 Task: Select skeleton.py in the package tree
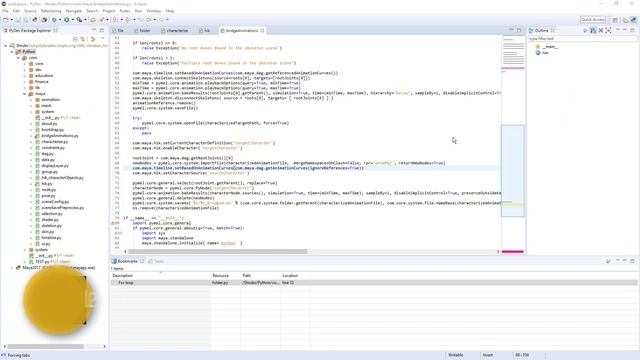pyautogui.click(x=51, y=226)
